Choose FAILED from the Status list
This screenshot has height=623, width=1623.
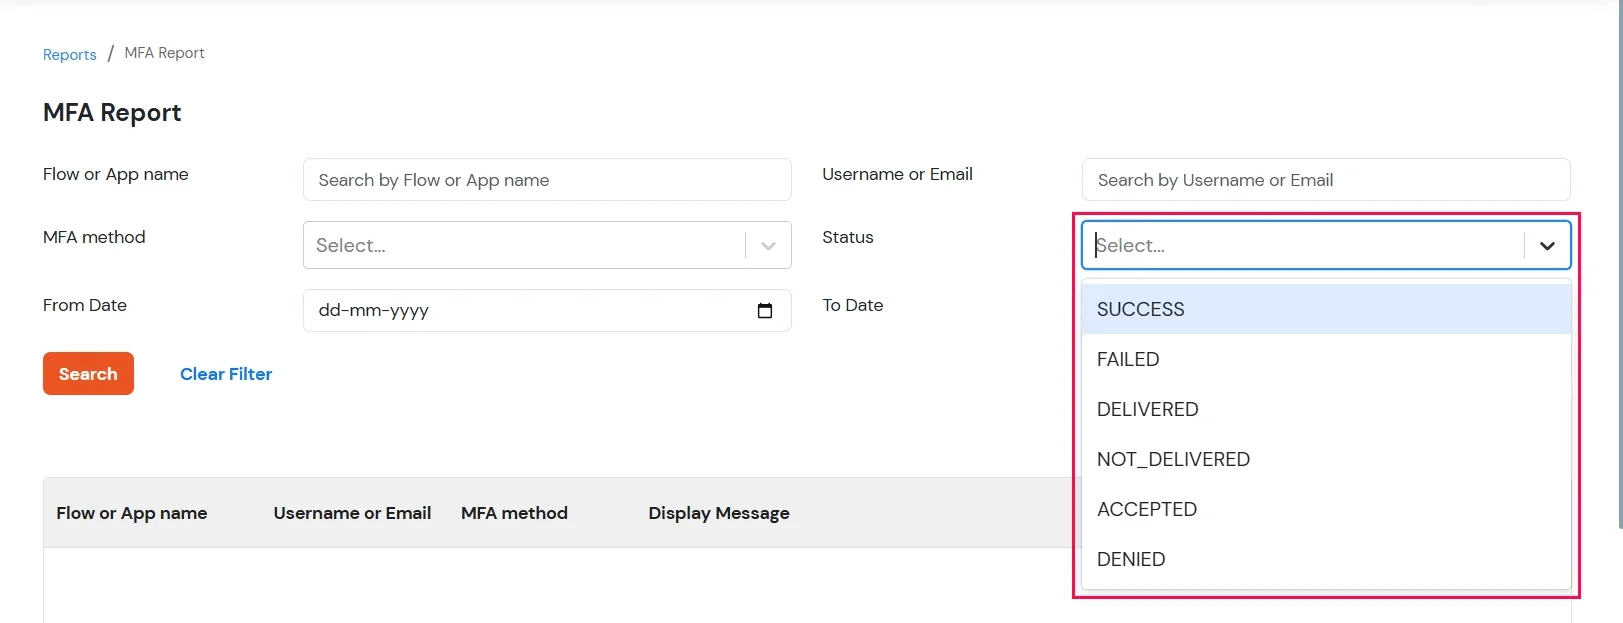1326,359
